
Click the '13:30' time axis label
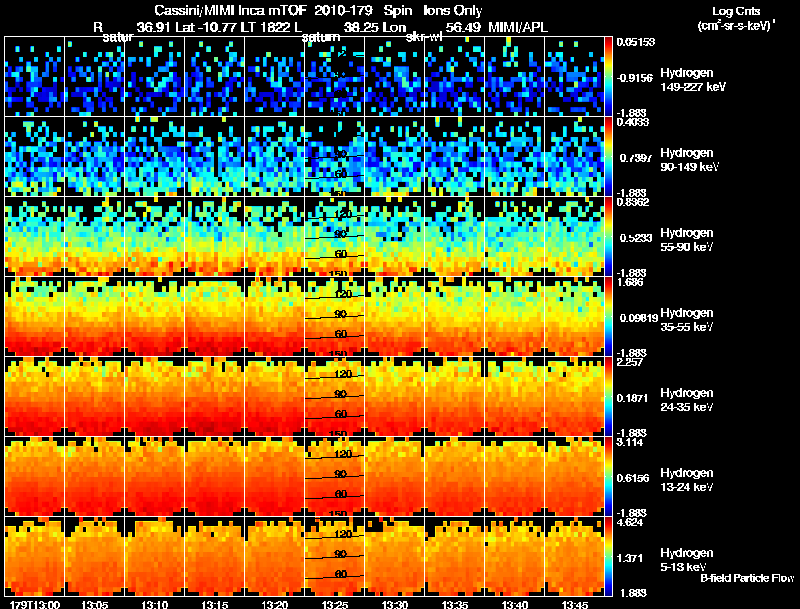pos(394,605)
